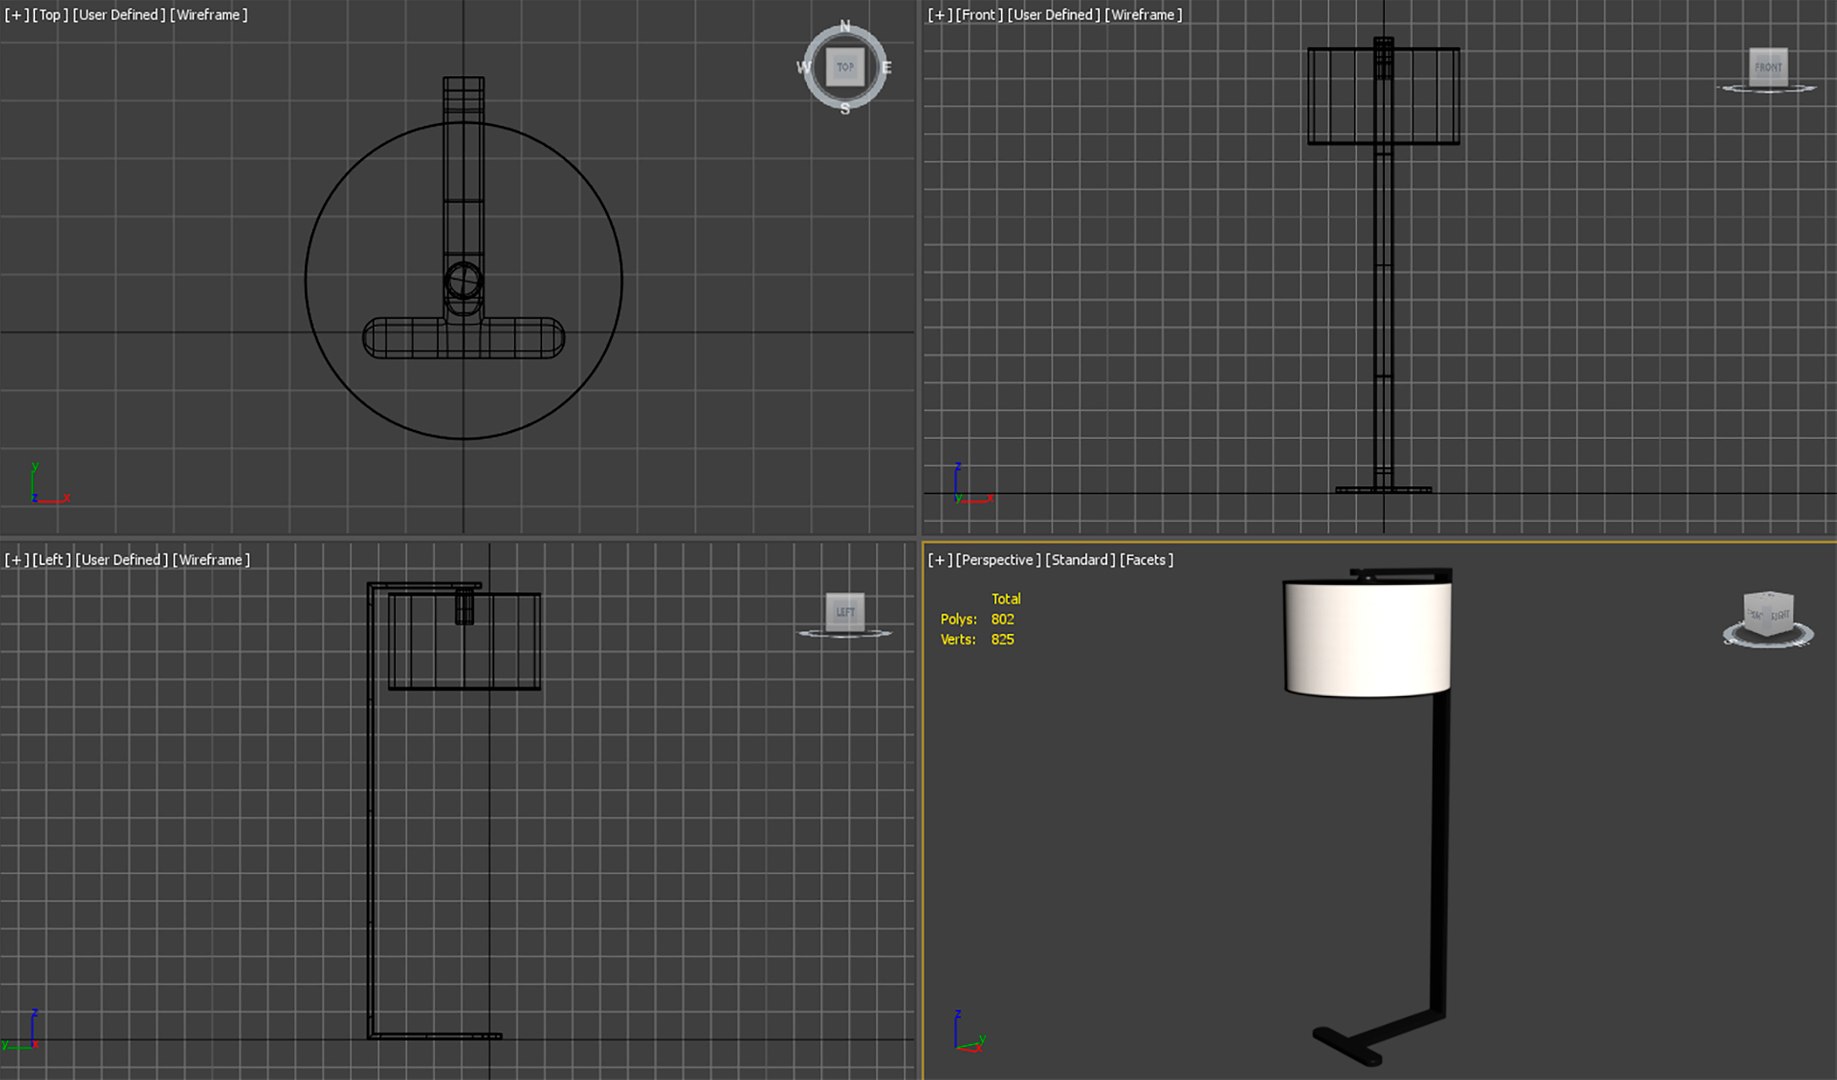The image size is (1837, 1080).
Task: Open the [Facets] shading menu in the Perspective viewport
Action: pos(1147,560)
